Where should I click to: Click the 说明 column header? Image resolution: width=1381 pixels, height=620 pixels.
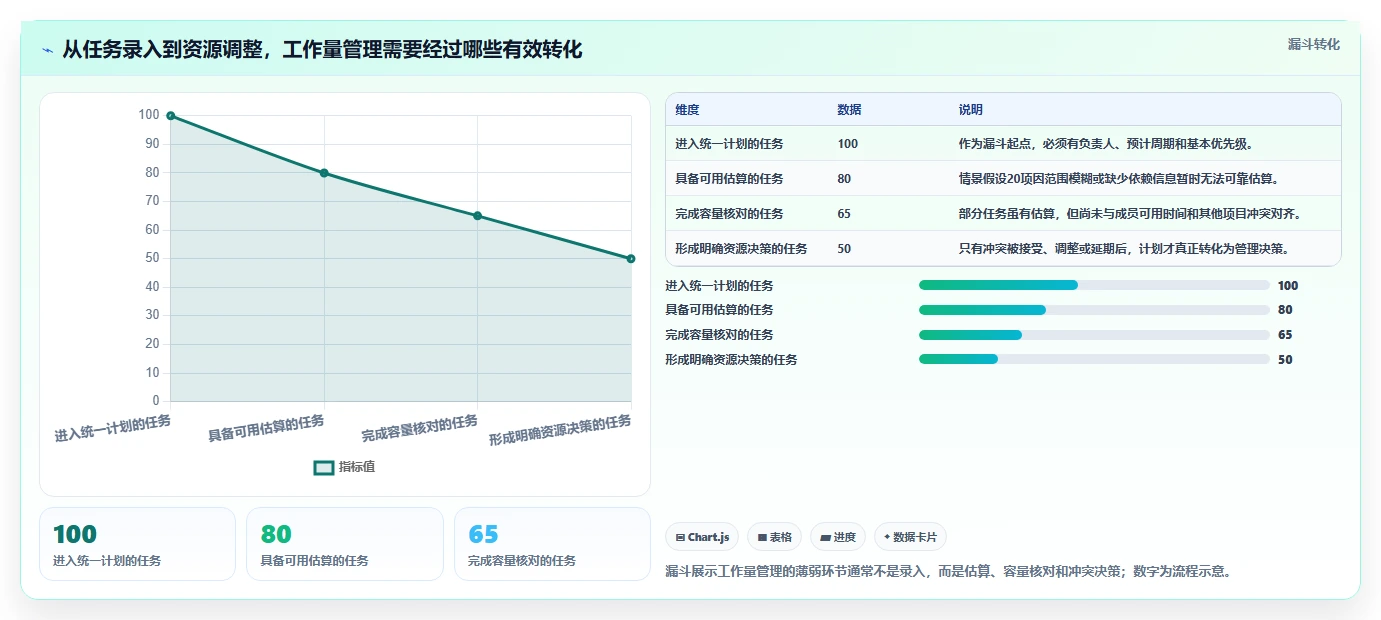(970, 110)
